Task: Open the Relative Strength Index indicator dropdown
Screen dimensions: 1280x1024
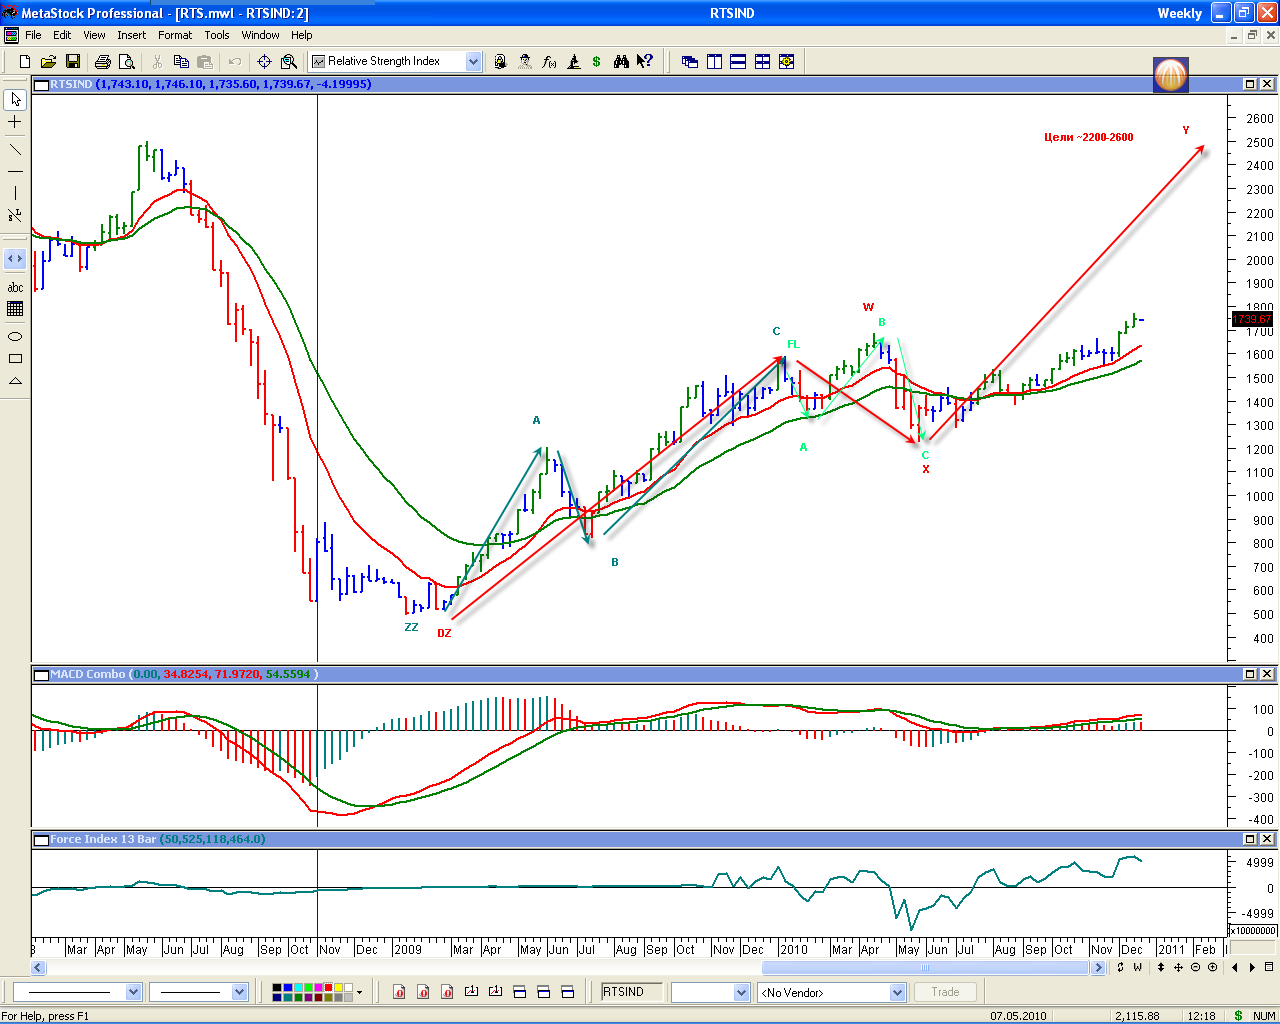Action: point(473,62)
